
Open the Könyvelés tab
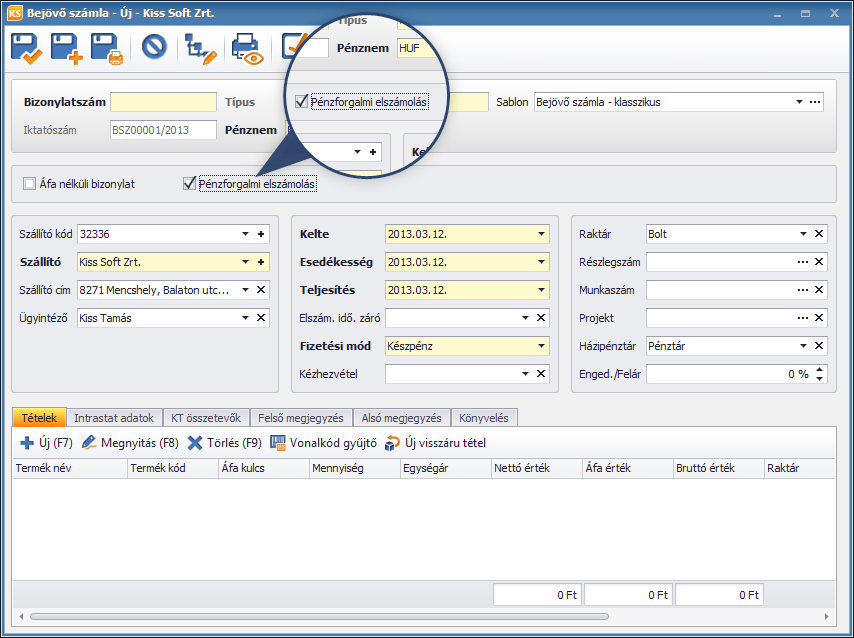(484, 418)
